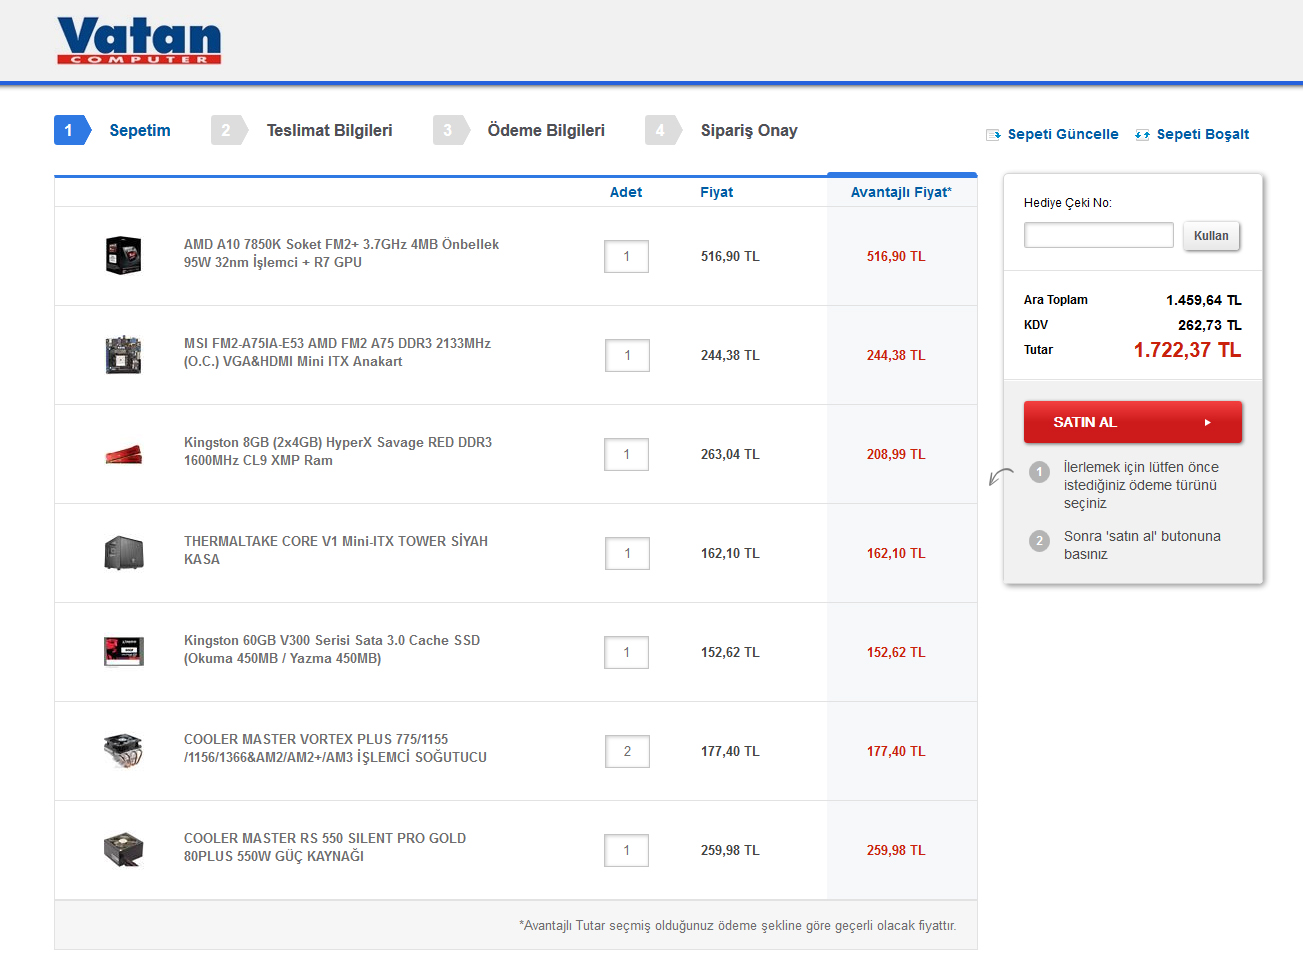Select the step 4 number badge

pyautogui.click(x=663, y=130)
